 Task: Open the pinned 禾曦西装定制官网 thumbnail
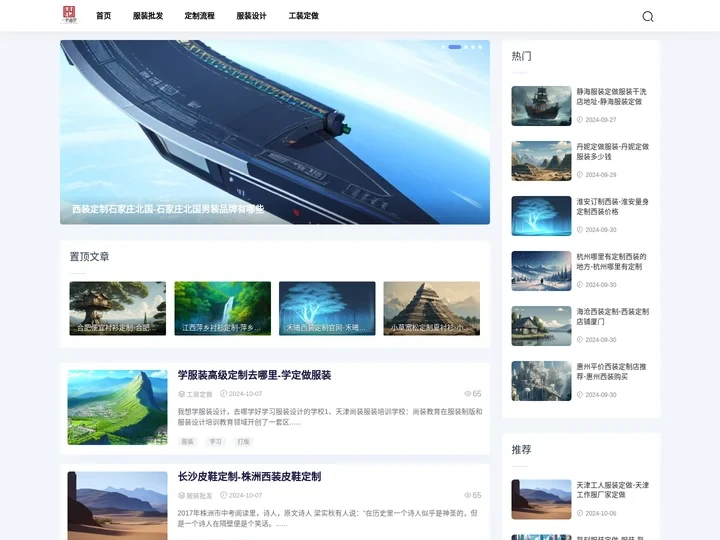[x=327, y=308]
